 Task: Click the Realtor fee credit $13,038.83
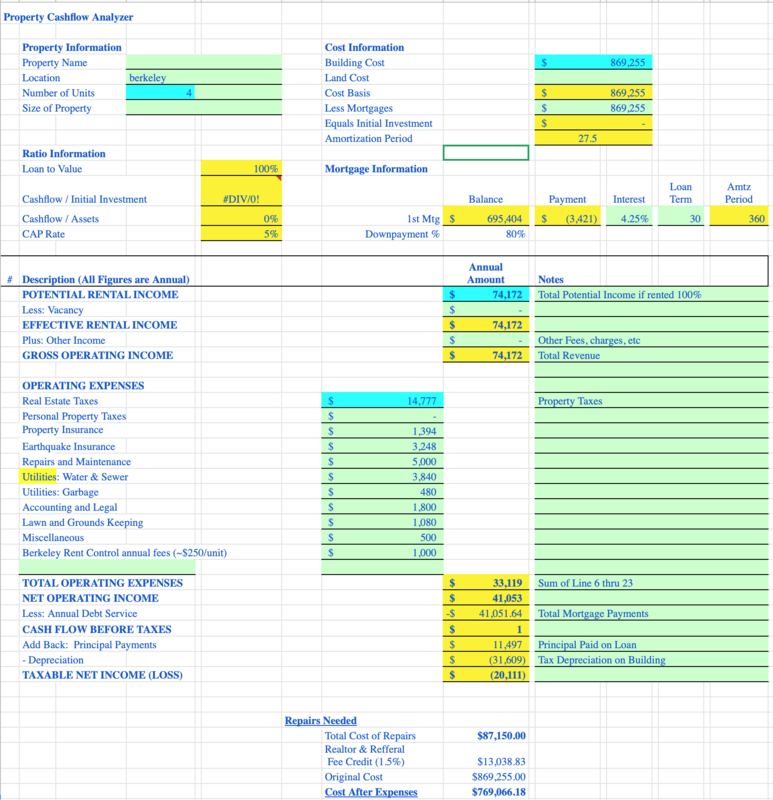click(x=501, y=761)
